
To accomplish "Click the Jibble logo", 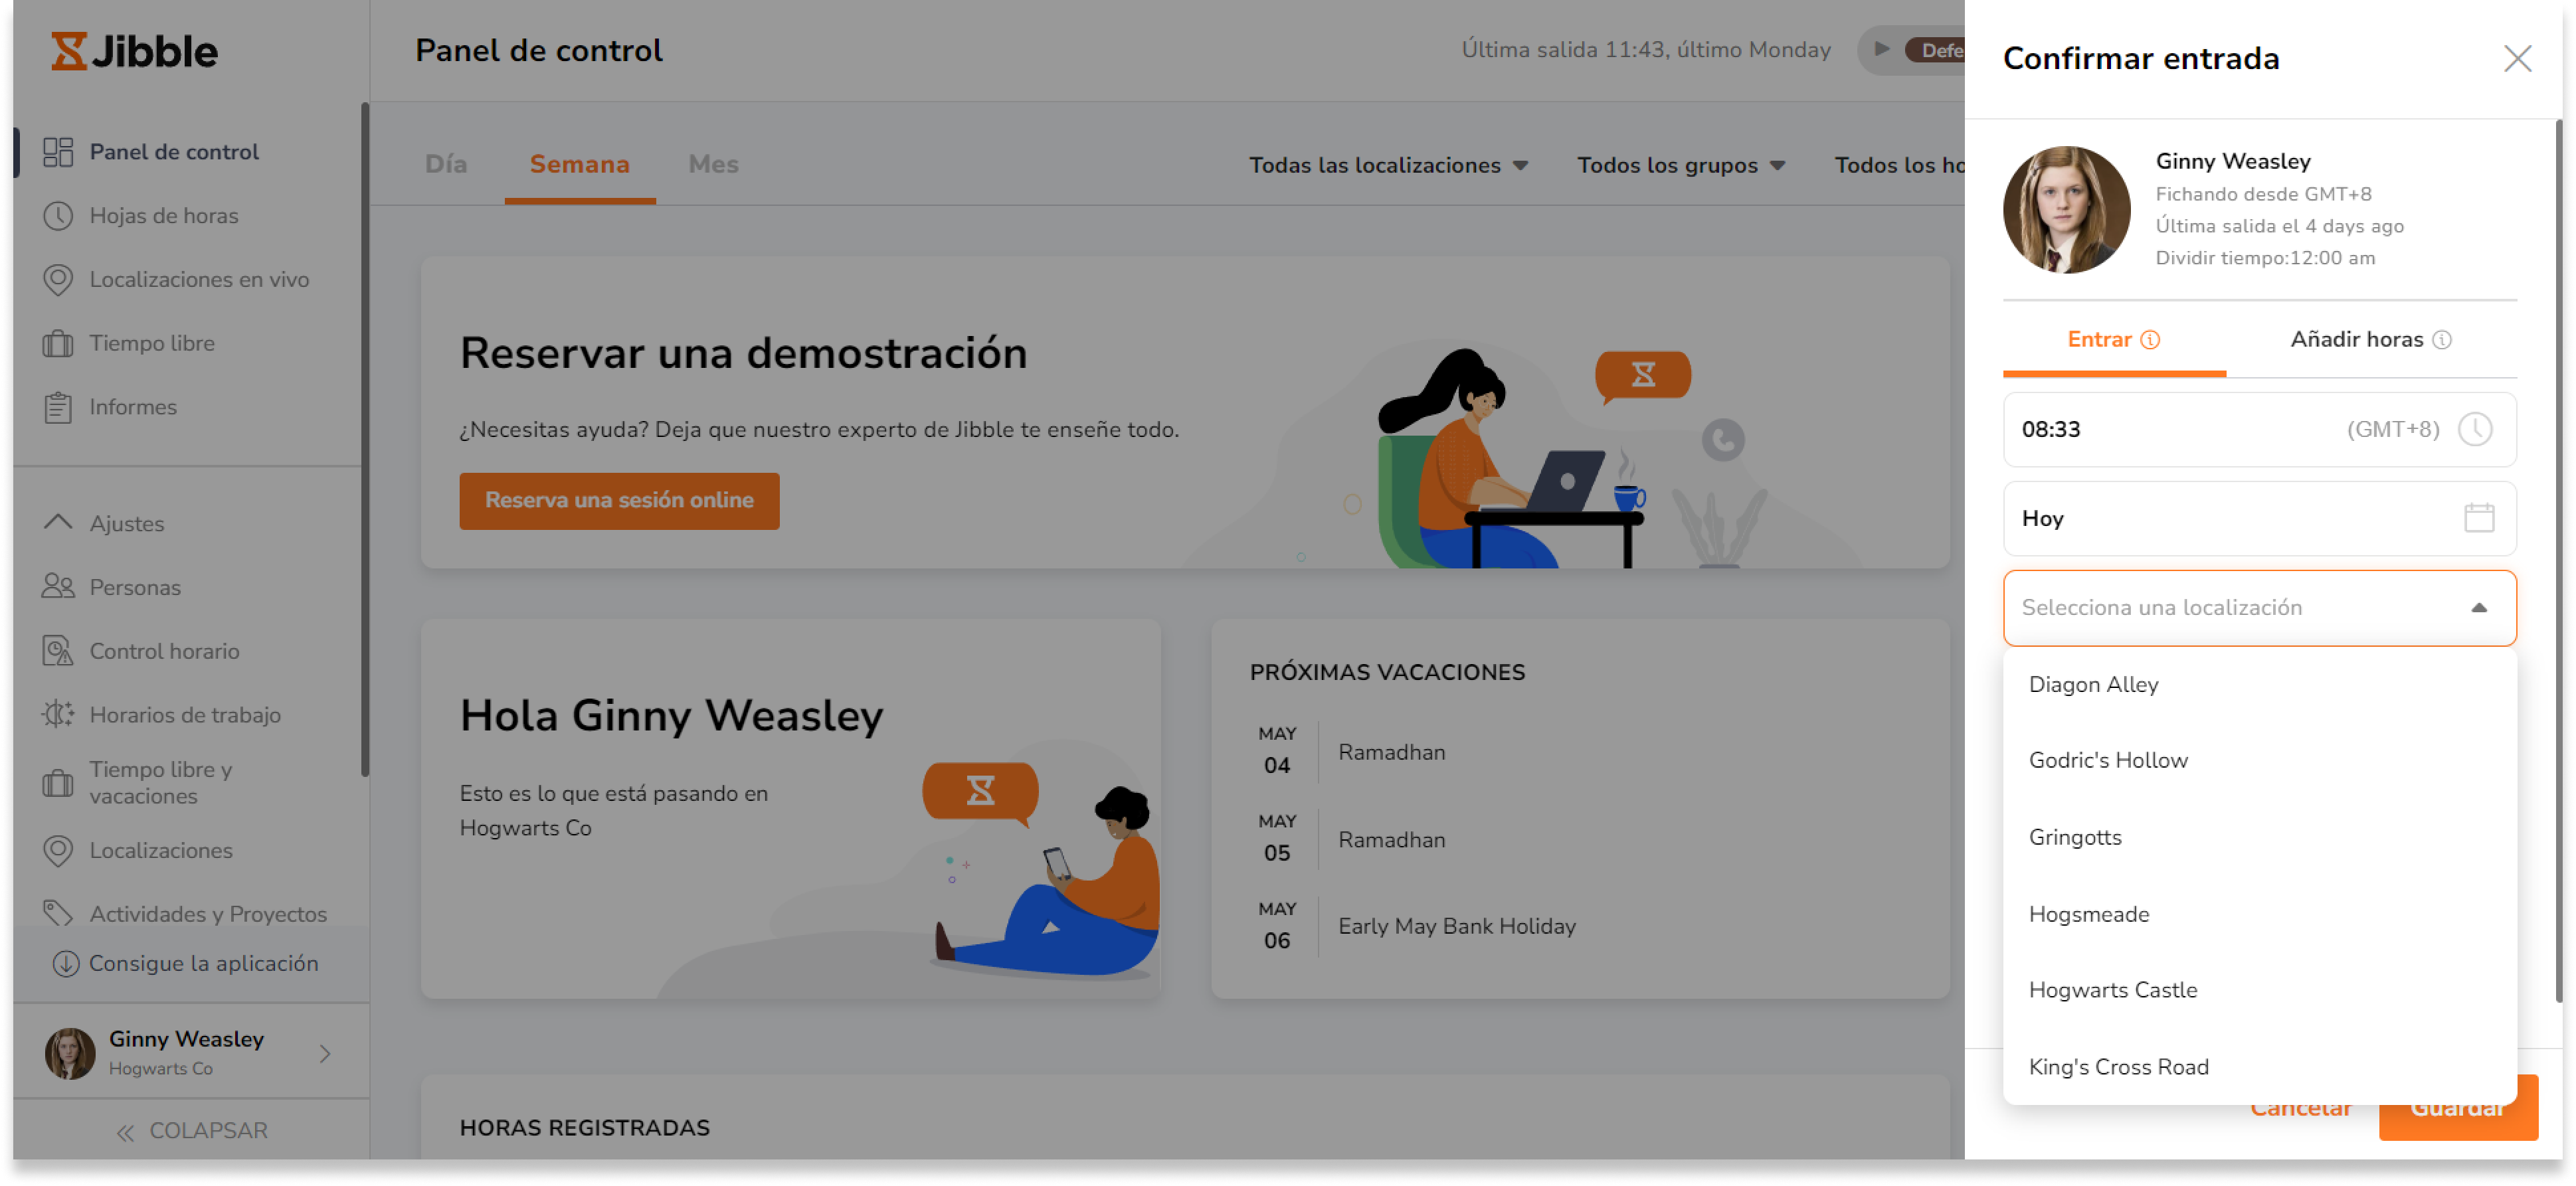I will pyautogui.click(x=134, y=51).
